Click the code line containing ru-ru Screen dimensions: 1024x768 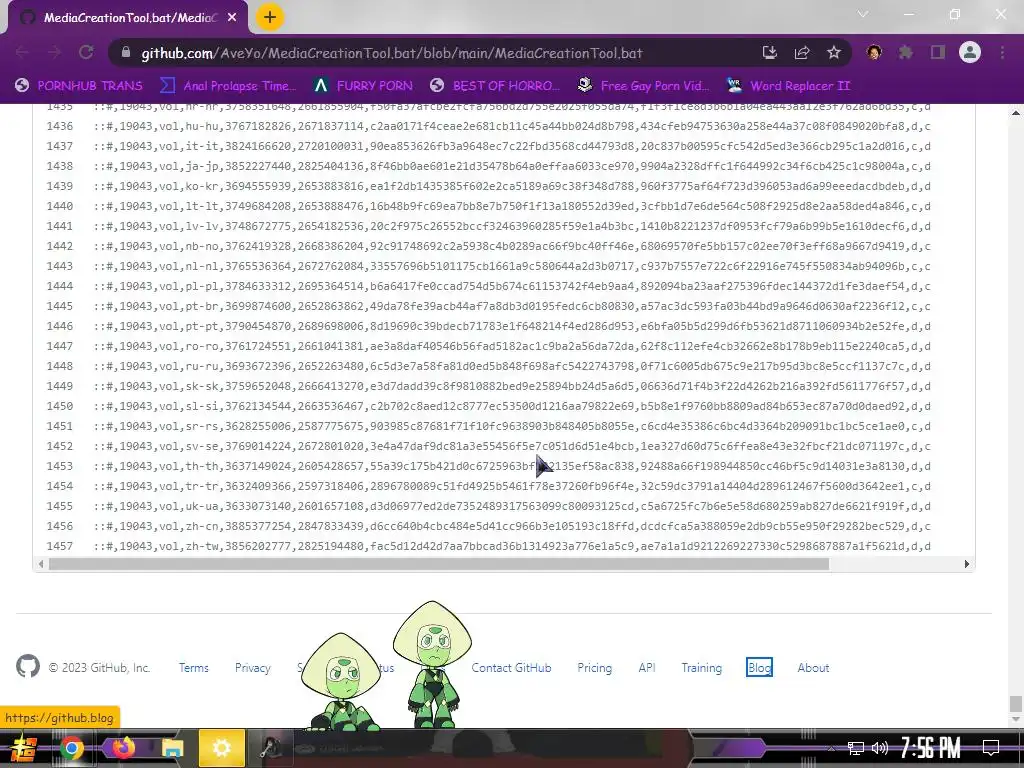point(512,366)
